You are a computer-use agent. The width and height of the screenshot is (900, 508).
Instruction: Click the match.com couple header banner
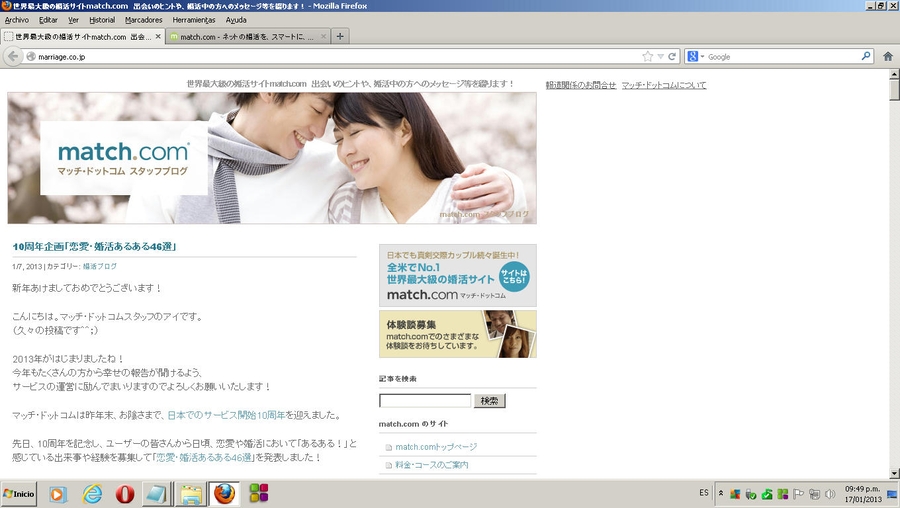[x=271, y=158]
